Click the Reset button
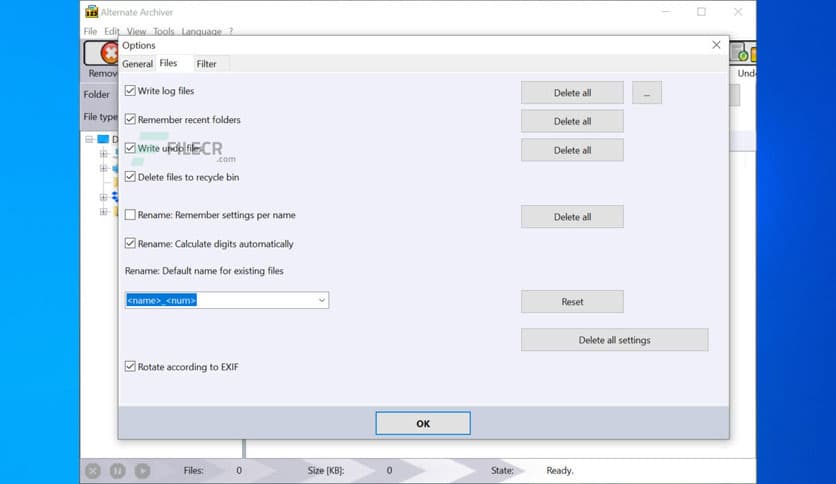 572,302
